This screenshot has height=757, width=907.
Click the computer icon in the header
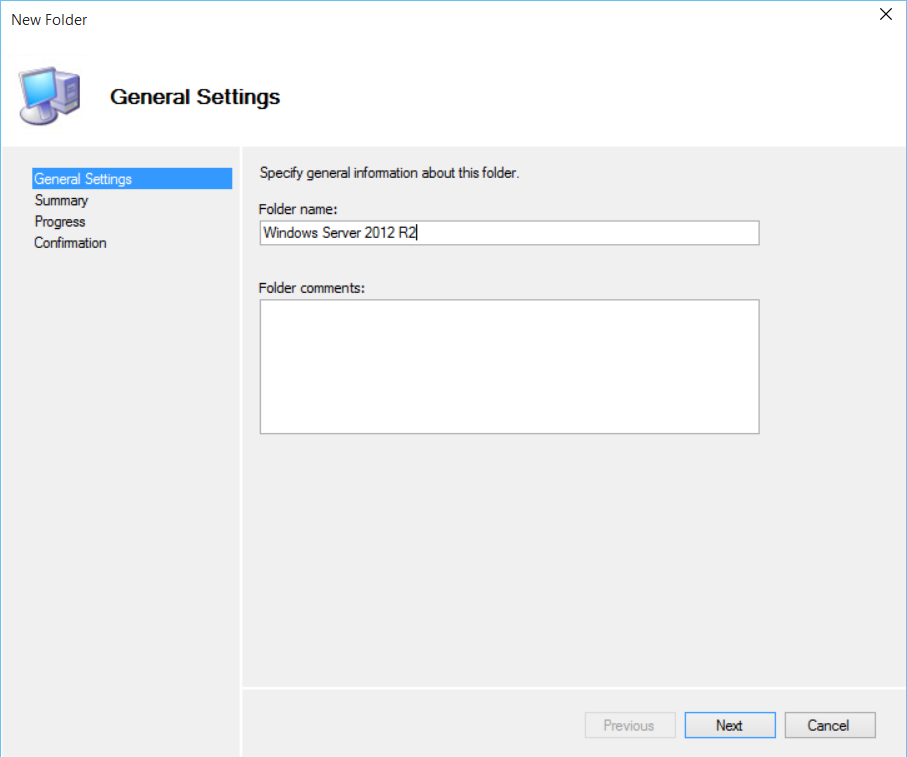pyautogui.click(x=50, y=95)
